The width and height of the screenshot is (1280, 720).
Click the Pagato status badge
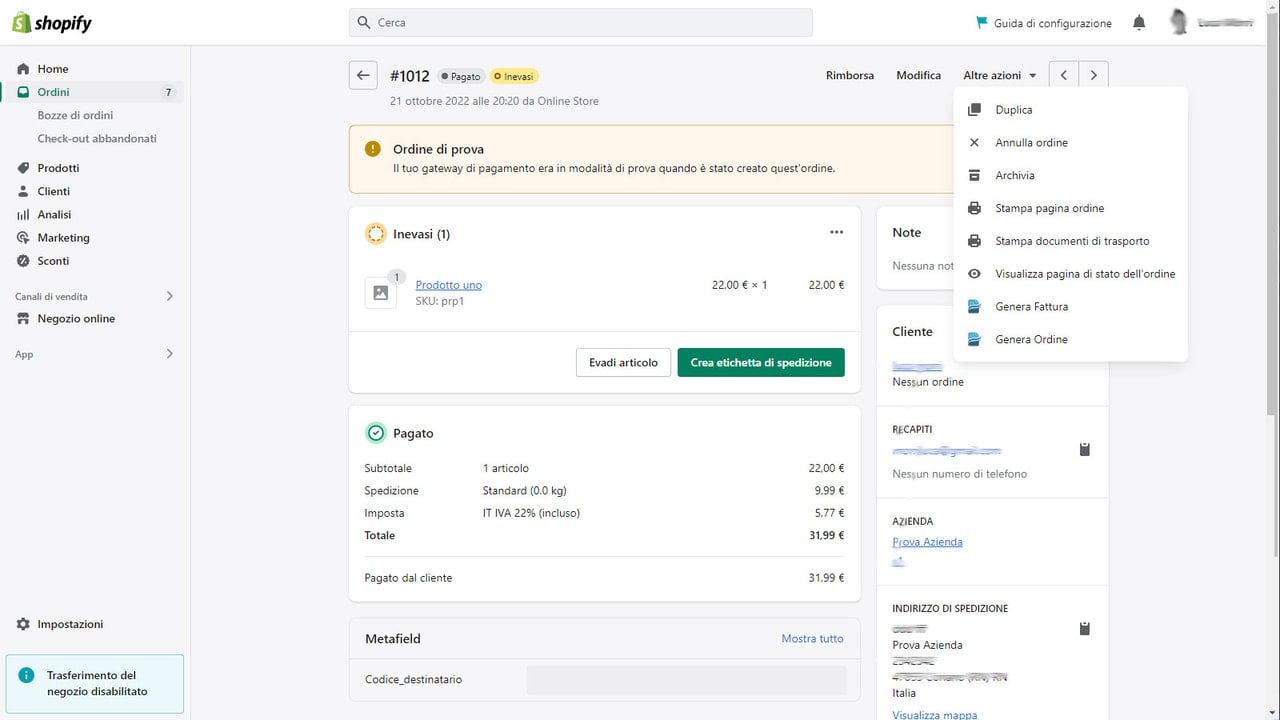[x=461, y=76]
